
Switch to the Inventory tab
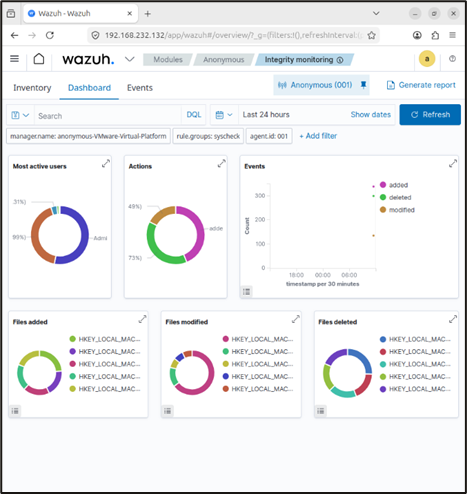tap(32, 88)
